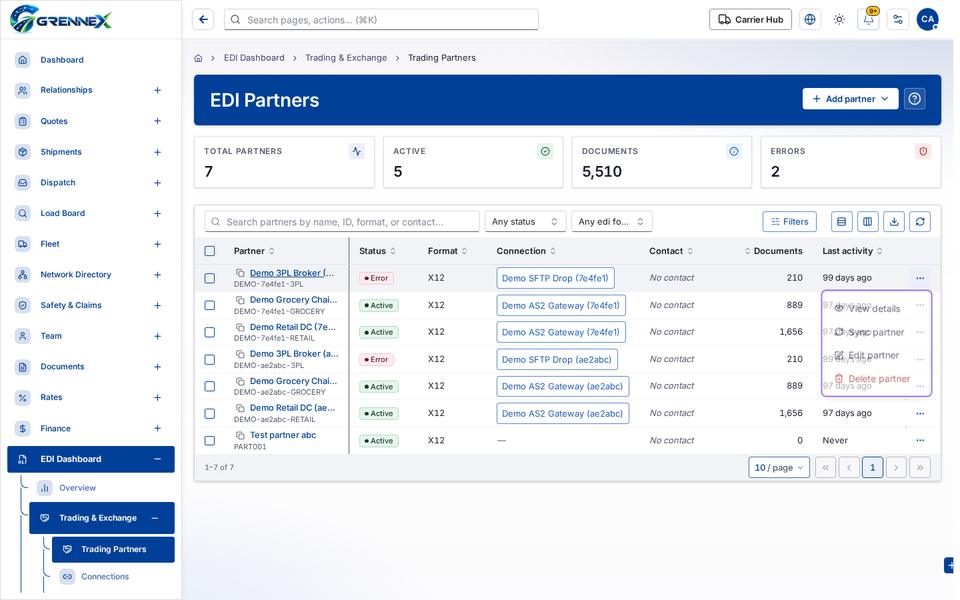Choose Sync partner in context menu
This screenshot has width=960, height=600.
click(x=876, y=332)
